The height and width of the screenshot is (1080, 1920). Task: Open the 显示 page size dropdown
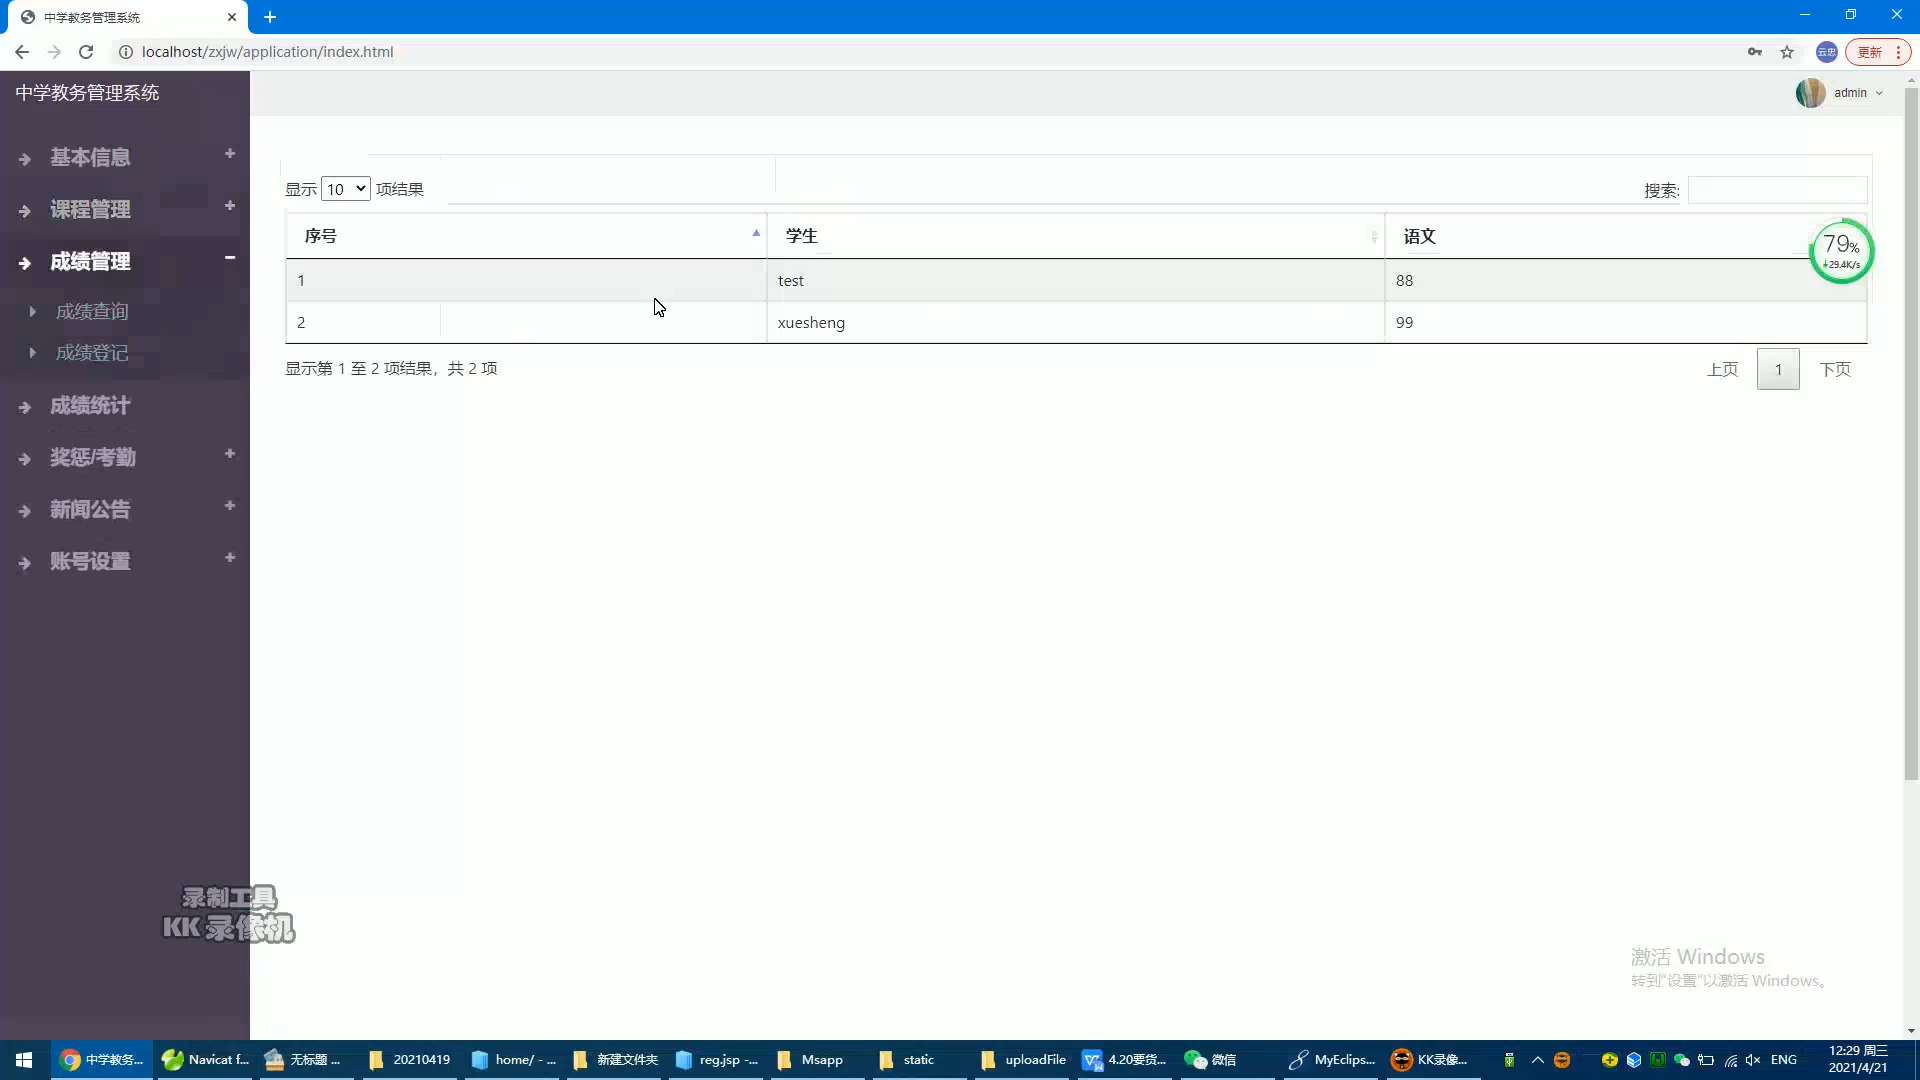click(x=345, y=188)
